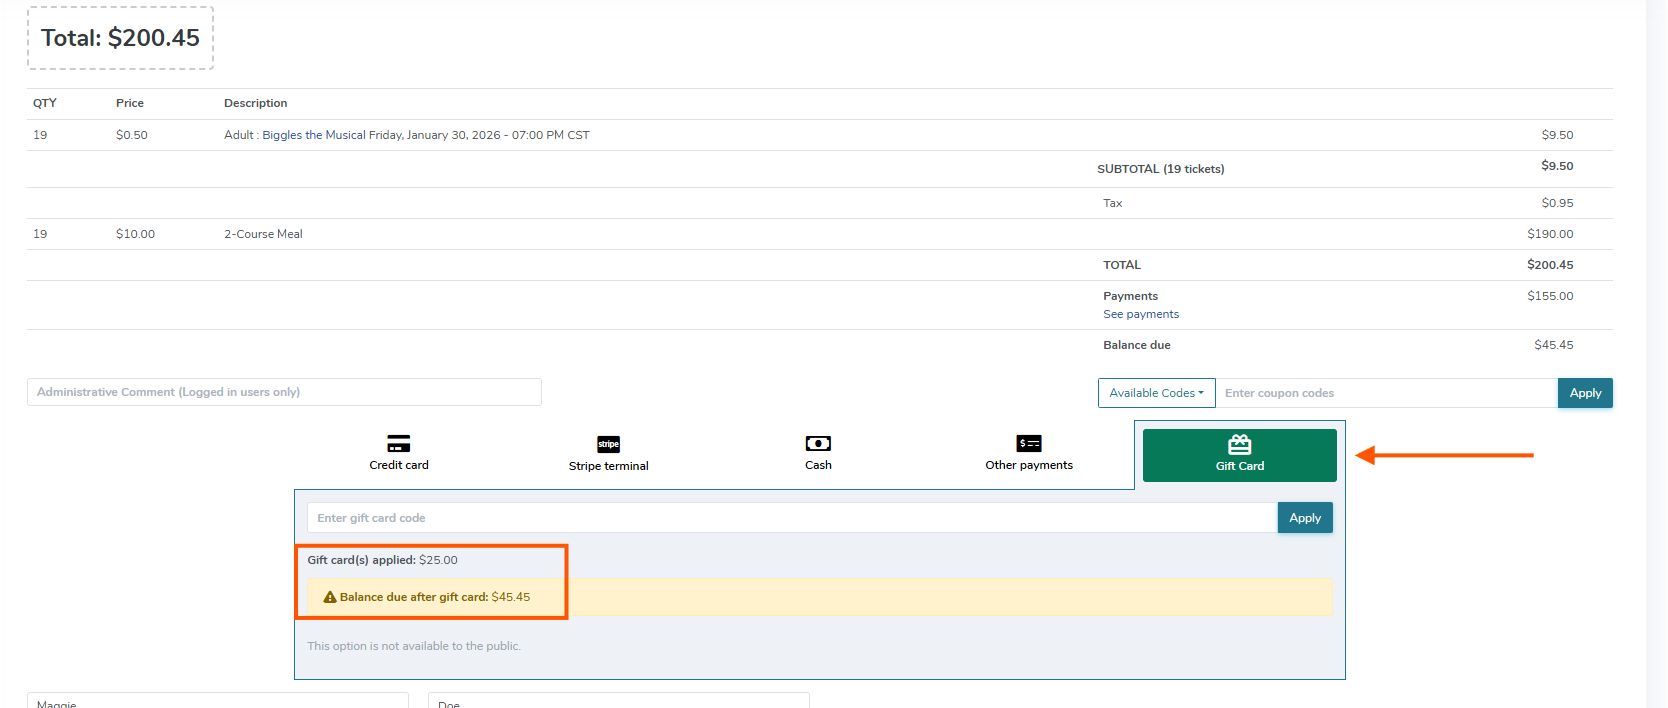Click the $0.50 ticket price cell

click(x=132, y=135)
